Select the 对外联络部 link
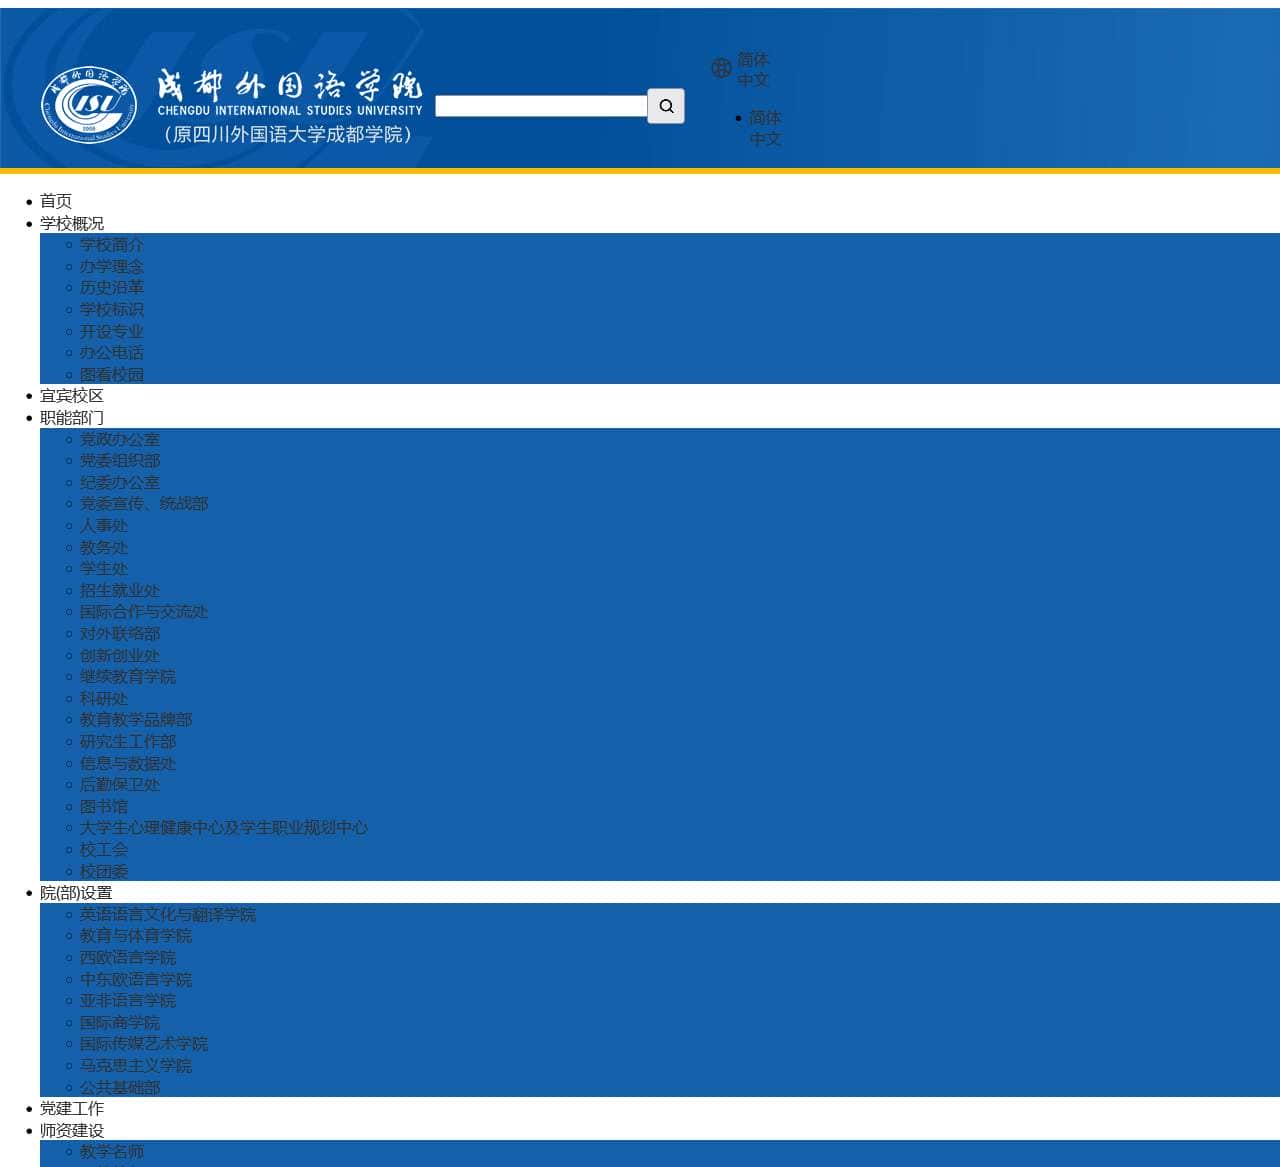The image size is (1280, 1167). [120, 634]
